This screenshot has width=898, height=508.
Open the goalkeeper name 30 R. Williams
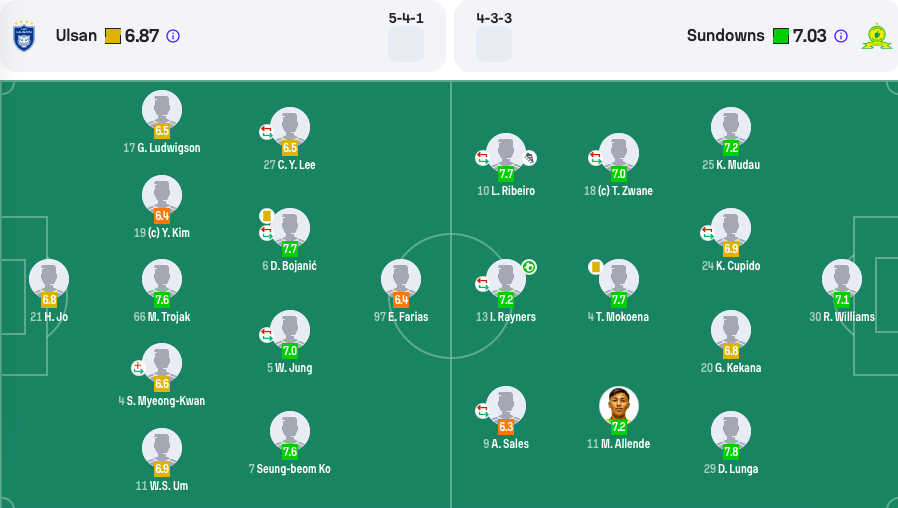[x=842, y=317]
